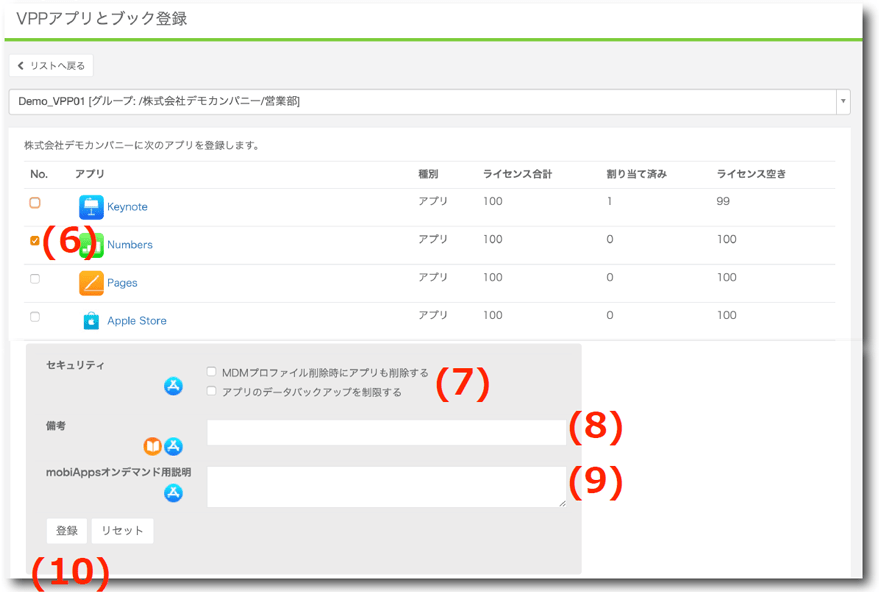Click the Pages app icon
The width and height of the screenshot is (879, 592).
tap(91, 283)
